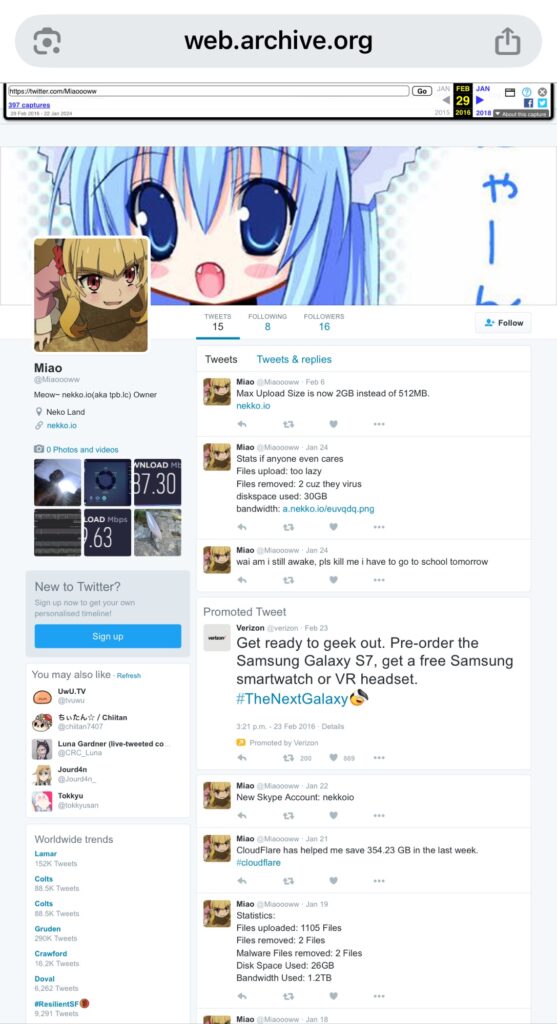
Task: Like the Max Upload Size tweet
Action: click(x=333, y=424)
